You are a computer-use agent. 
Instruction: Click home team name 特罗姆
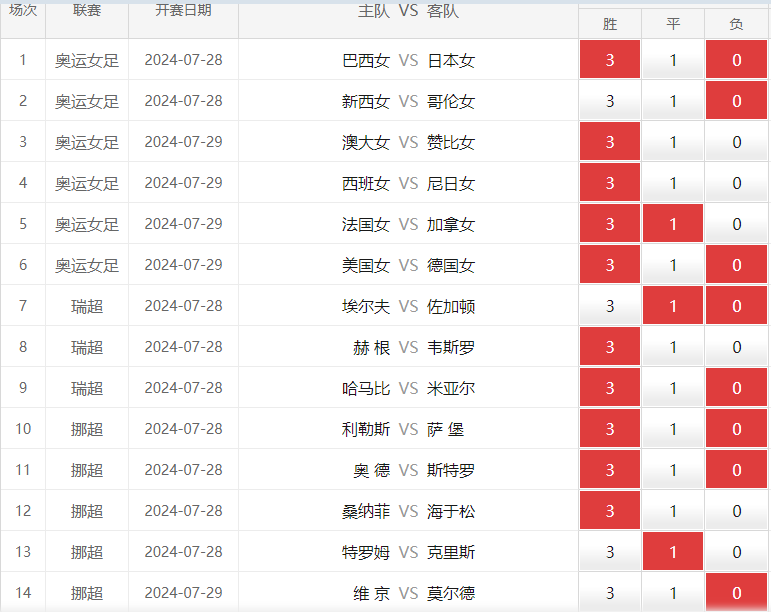pos(366,553)
